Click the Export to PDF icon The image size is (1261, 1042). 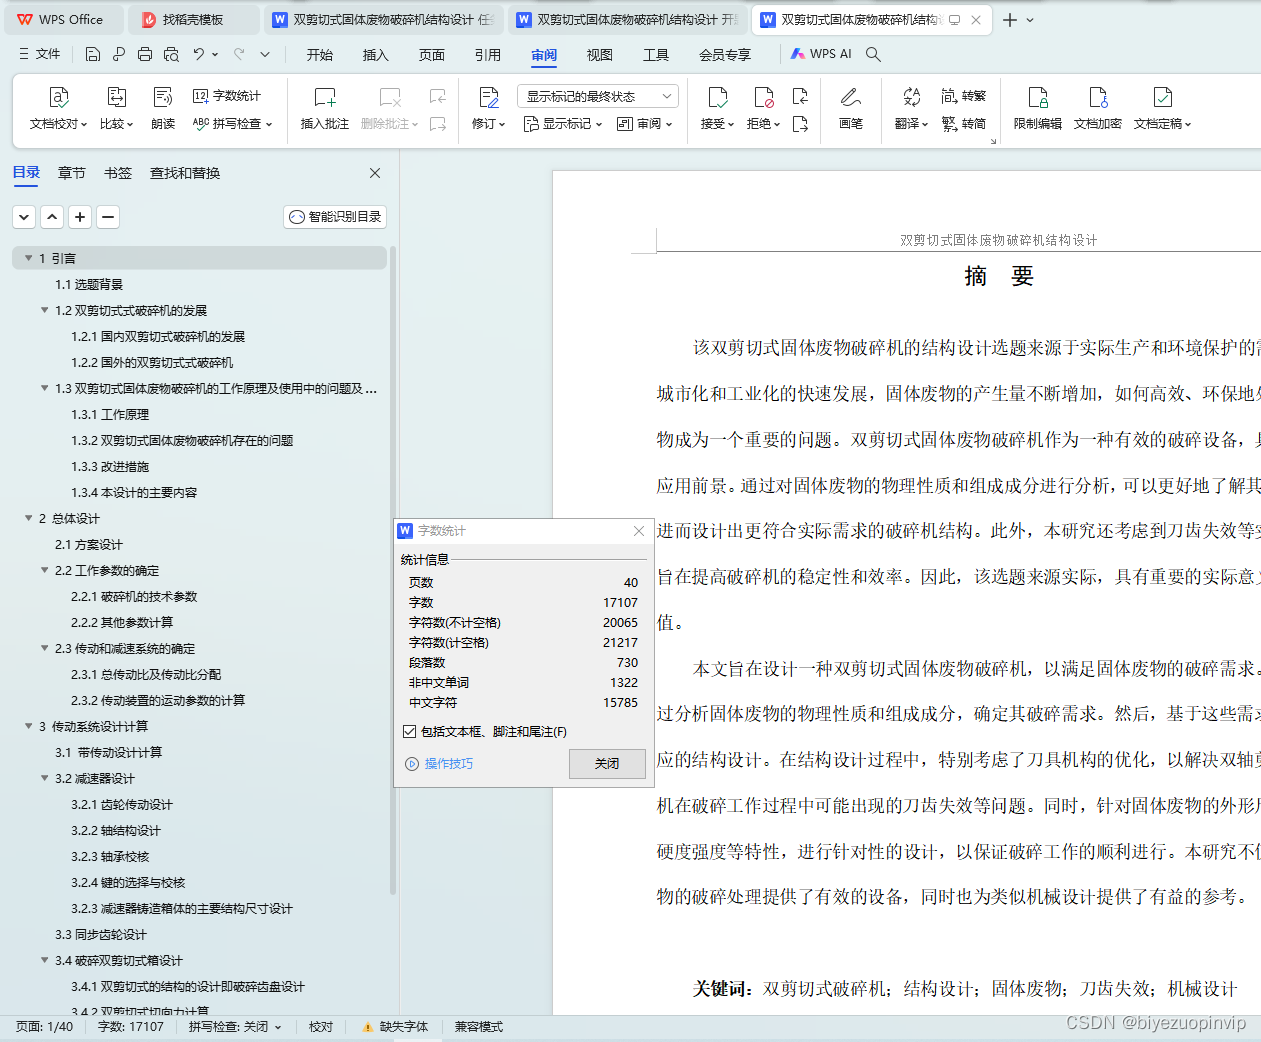point(119,54)
